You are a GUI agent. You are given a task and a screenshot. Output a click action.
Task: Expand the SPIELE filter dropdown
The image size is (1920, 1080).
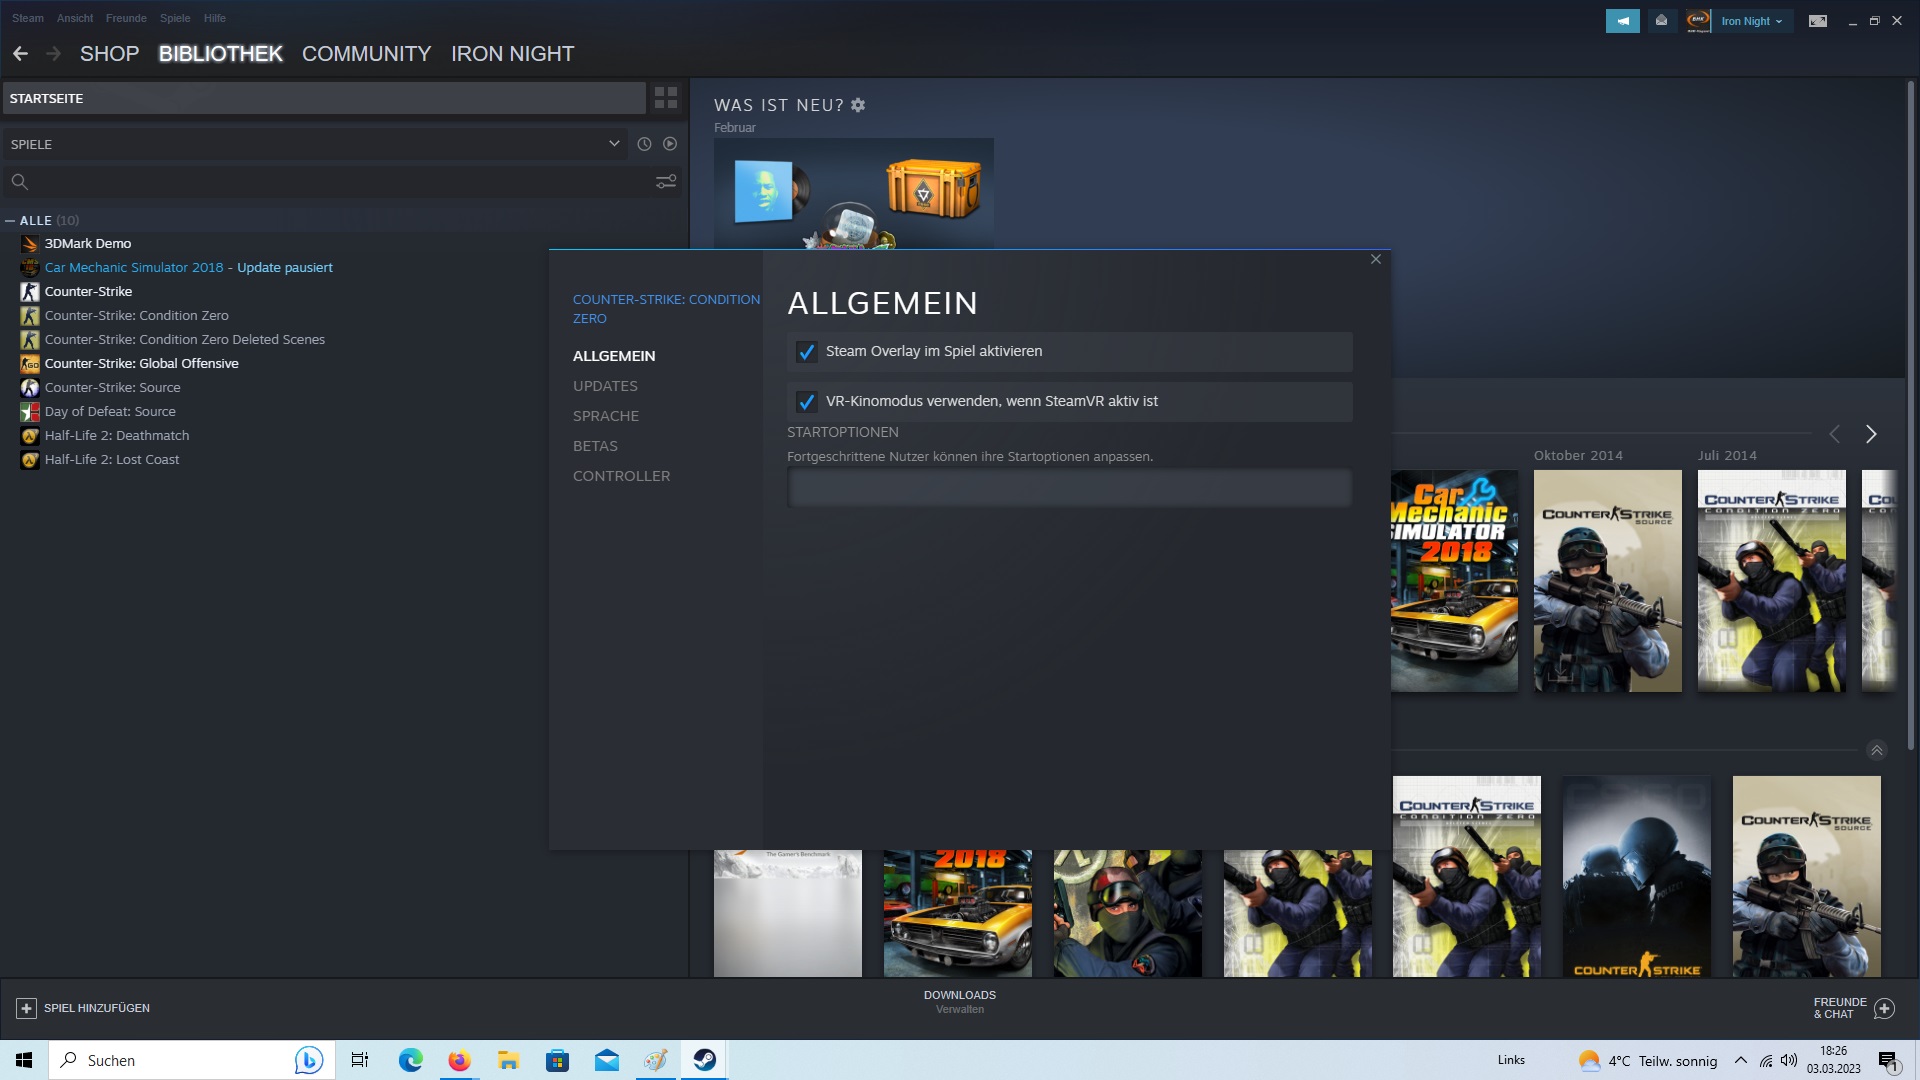coord(614,144)
